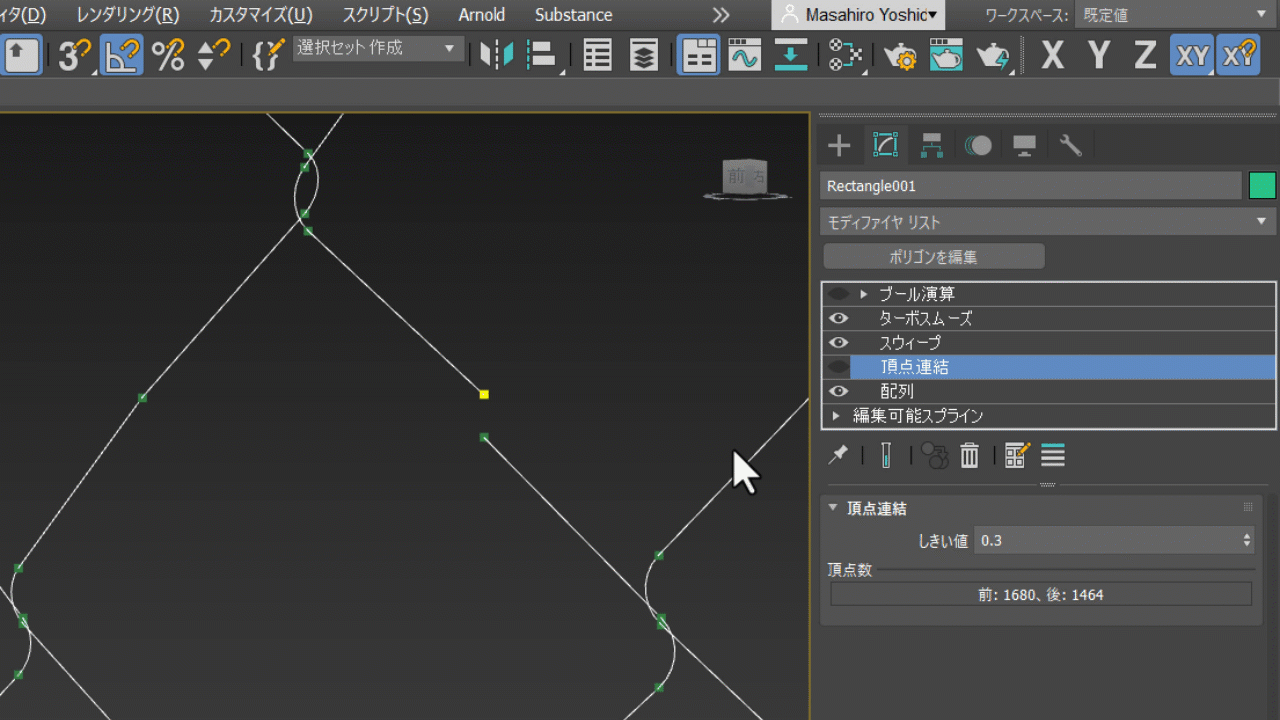
Task: Open Configure Modifier Sets icon
Action: pyautogui.click(x=1017, y=456)
